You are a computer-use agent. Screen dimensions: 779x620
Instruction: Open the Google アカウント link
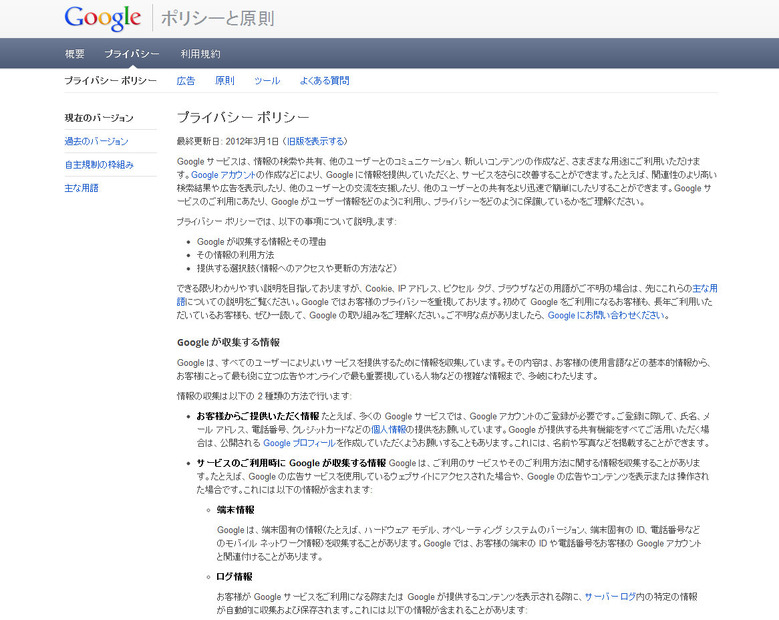tap(224, 175)
